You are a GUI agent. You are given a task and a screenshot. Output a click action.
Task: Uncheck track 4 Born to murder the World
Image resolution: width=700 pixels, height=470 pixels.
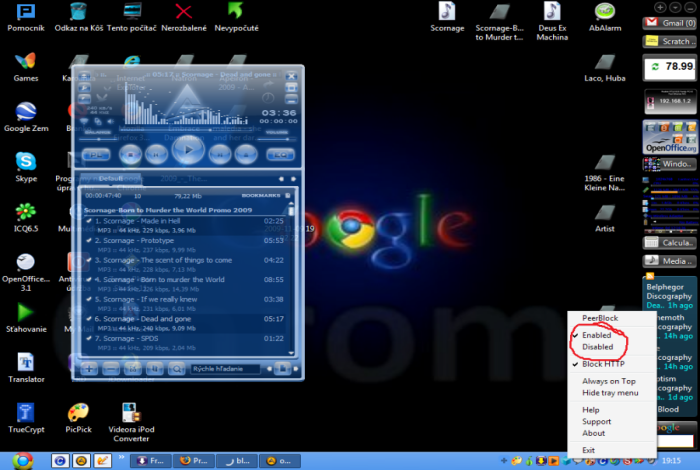(x=89, y=280)
